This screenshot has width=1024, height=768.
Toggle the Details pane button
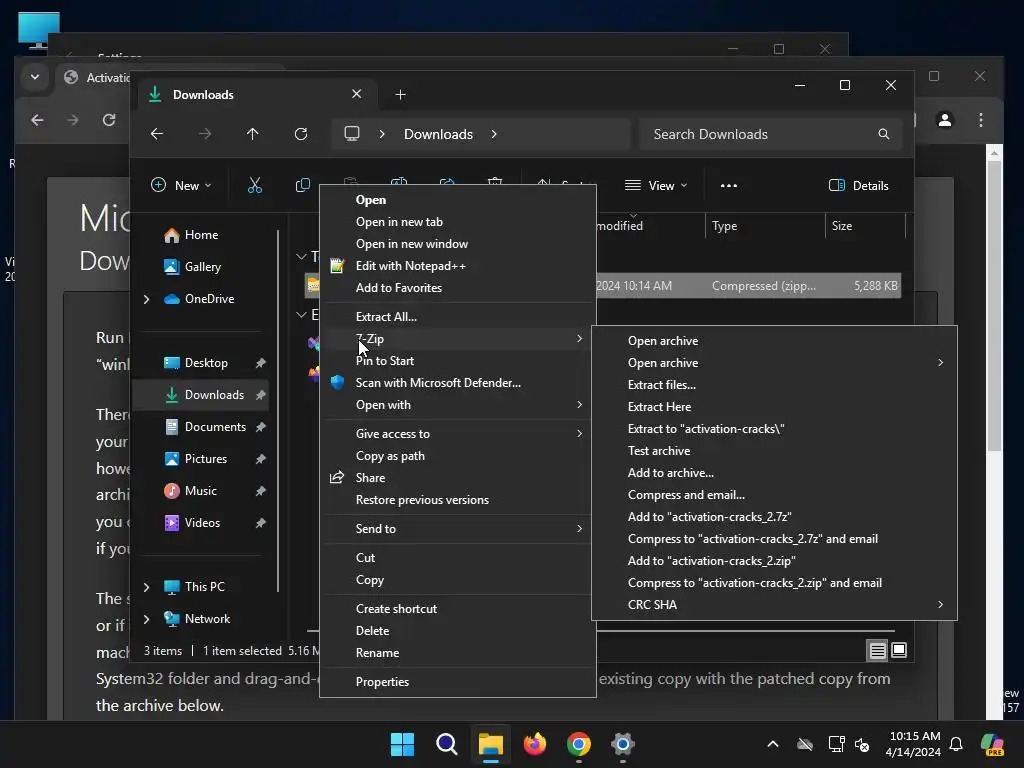click(859, 185)
